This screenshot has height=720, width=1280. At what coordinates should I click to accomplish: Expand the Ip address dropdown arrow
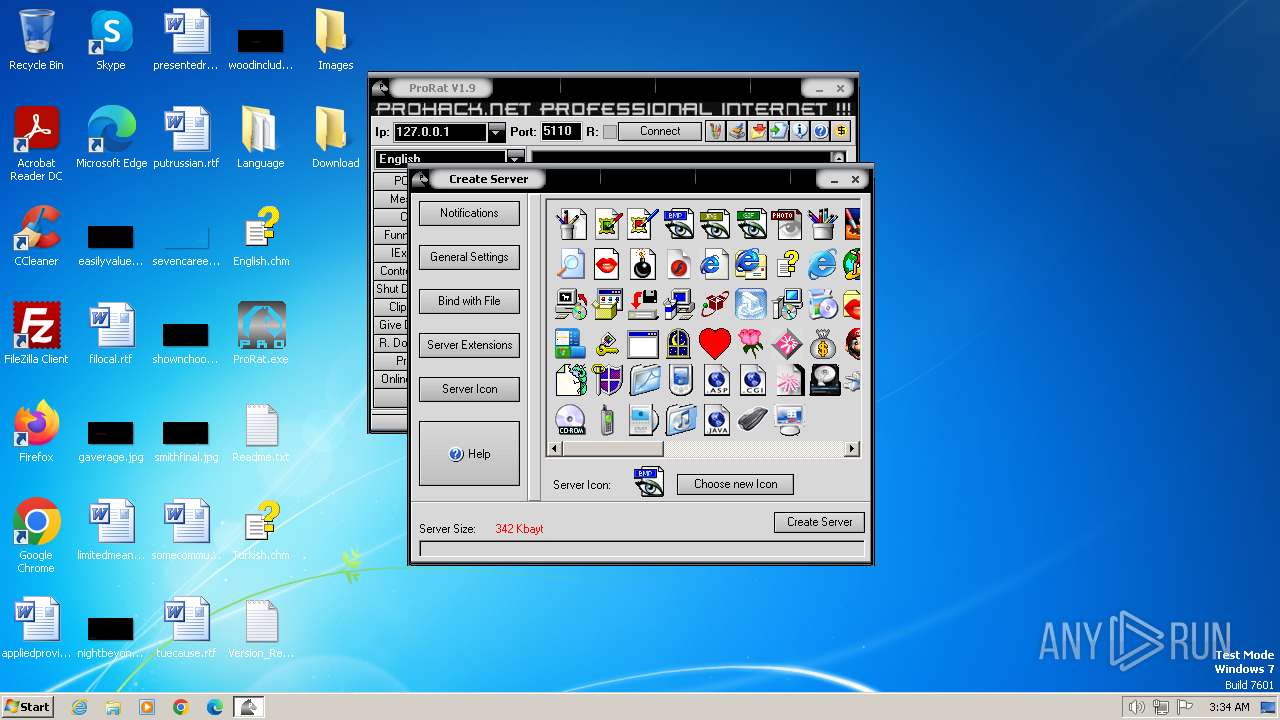coord(497,132)
